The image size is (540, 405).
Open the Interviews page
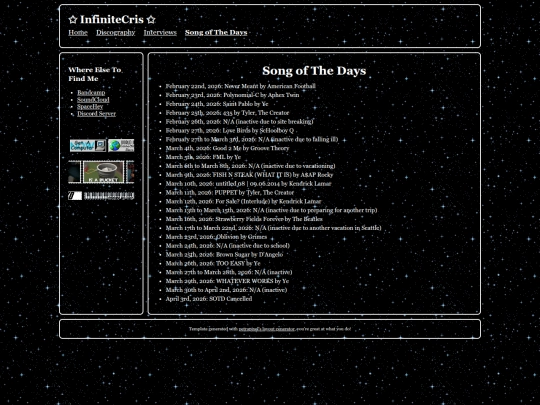coord(160,32)
